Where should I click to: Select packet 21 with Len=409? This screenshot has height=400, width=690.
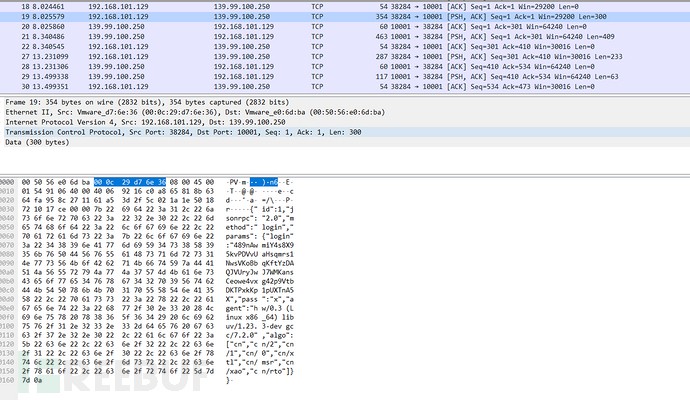point(345,37)
